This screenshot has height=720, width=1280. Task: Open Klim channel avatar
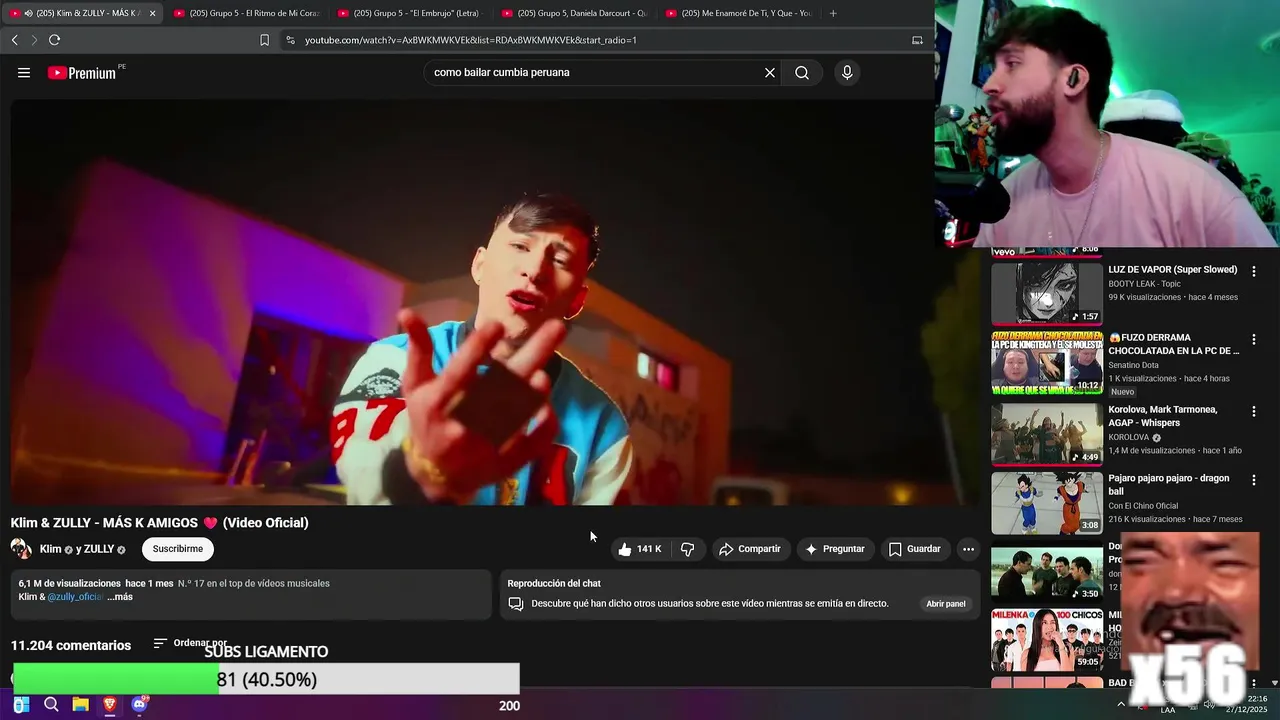pos(21,548)
